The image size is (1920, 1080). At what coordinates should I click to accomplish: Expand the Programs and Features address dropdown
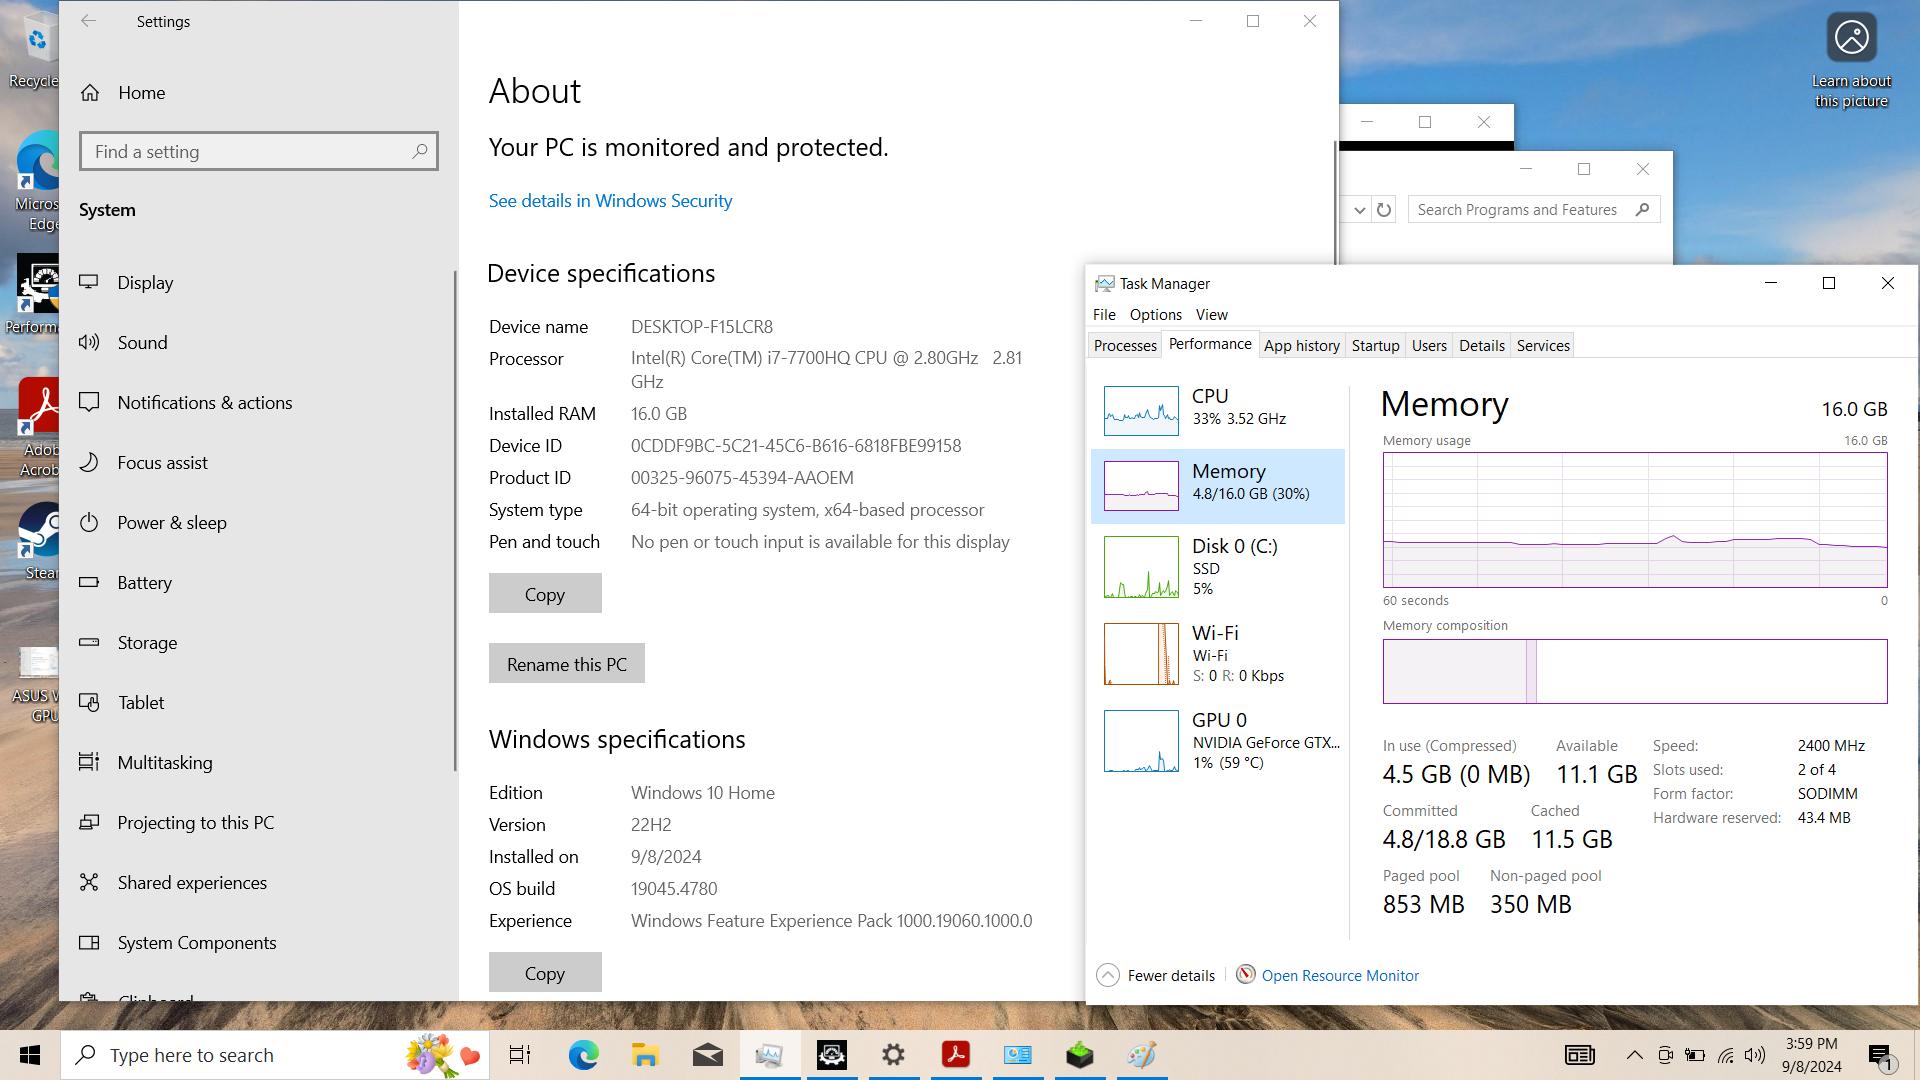(1359, 210)
